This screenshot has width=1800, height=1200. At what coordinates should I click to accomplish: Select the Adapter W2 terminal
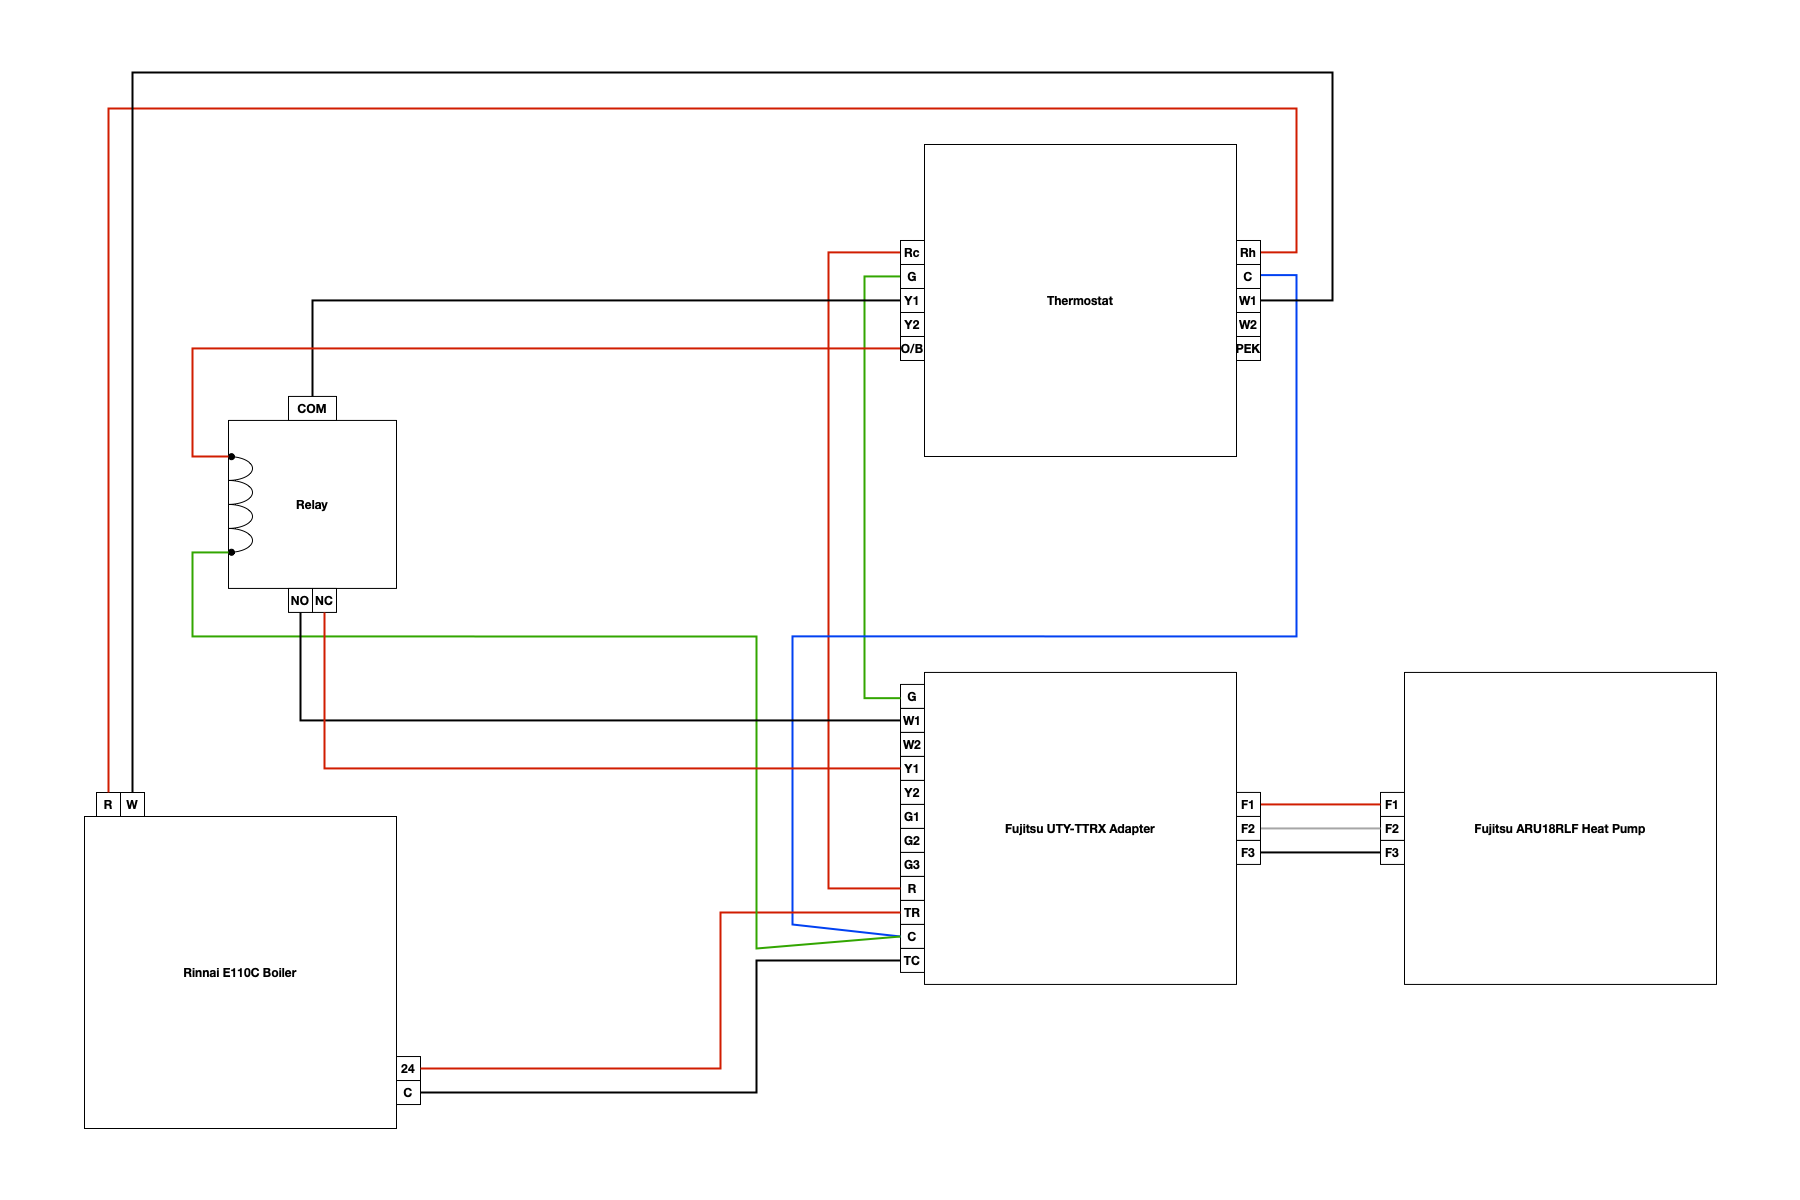tap(912, 745)
